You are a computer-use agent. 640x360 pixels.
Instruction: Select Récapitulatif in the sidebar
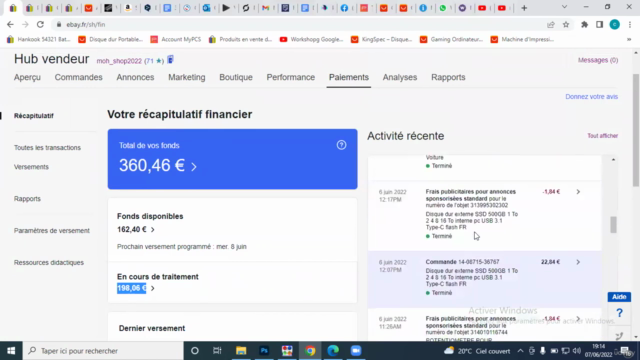pos(34,116)
